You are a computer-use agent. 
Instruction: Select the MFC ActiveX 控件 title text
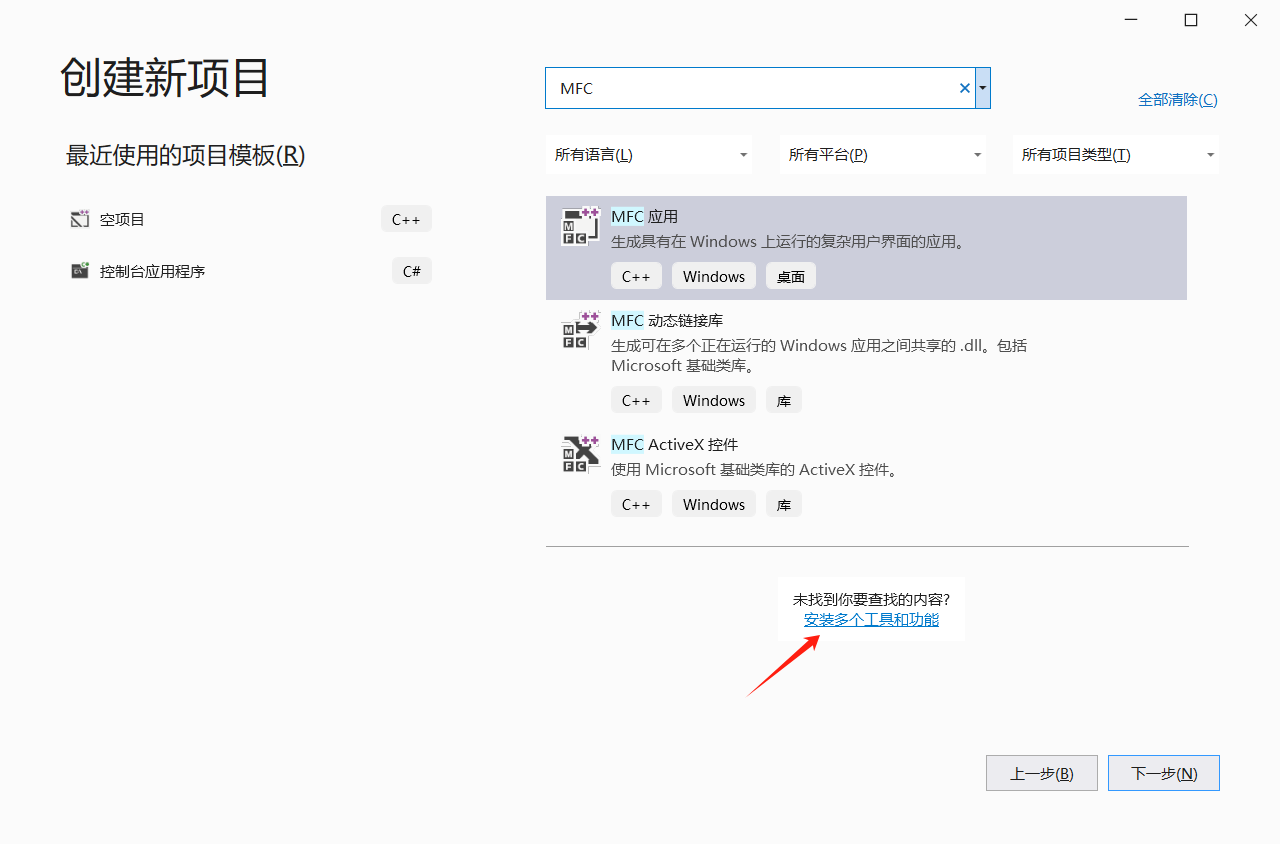coord(674,445)
